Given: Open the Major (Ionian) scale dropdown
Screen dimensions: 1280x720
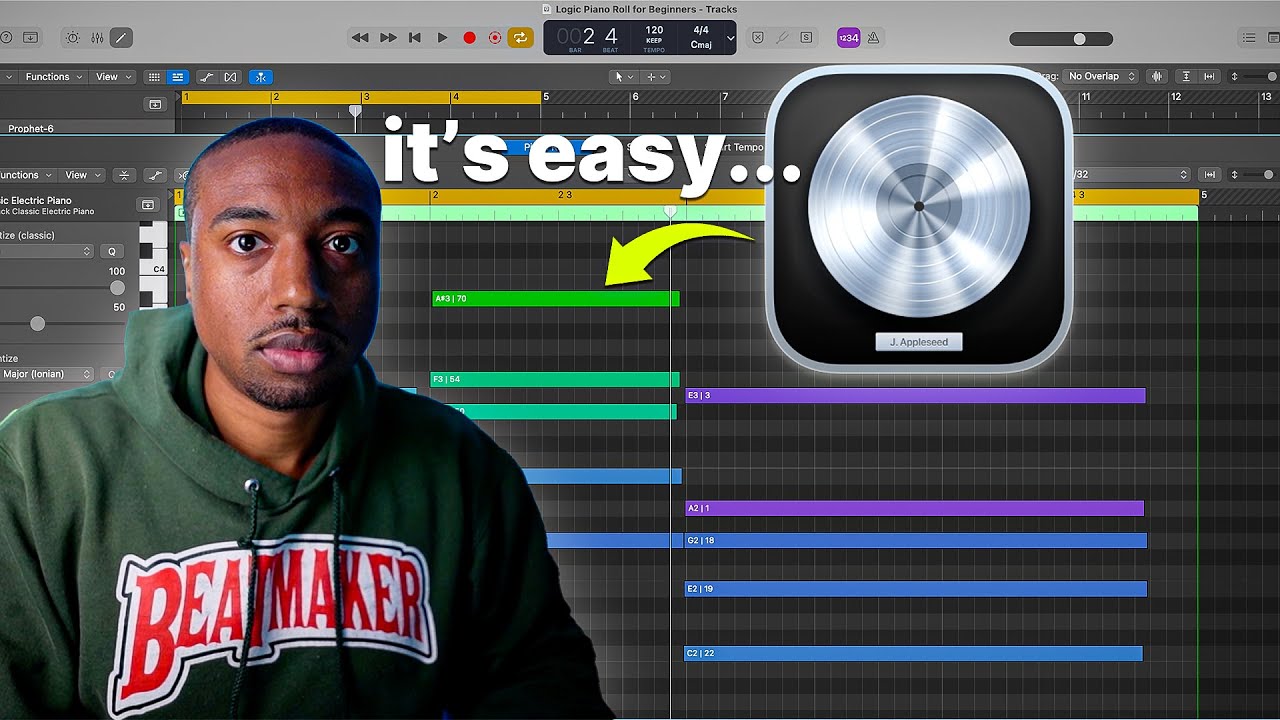Looking at the screenshot, I should pos(47,374).
